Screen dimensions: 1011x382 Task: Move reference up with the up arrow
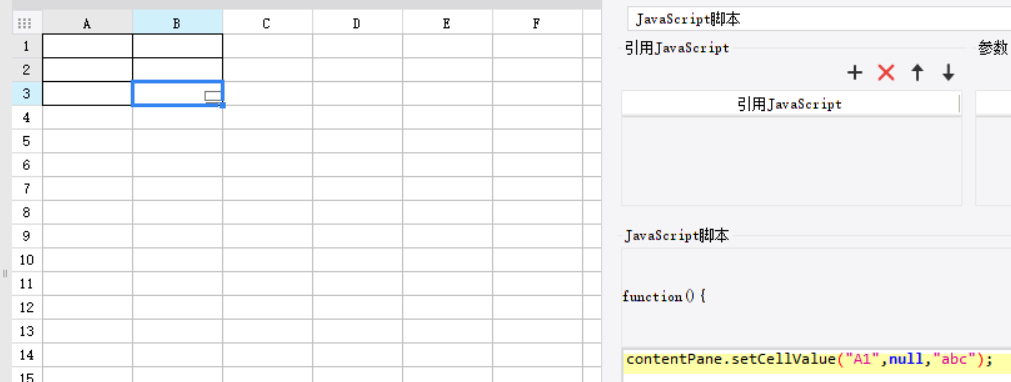(917, 72)
